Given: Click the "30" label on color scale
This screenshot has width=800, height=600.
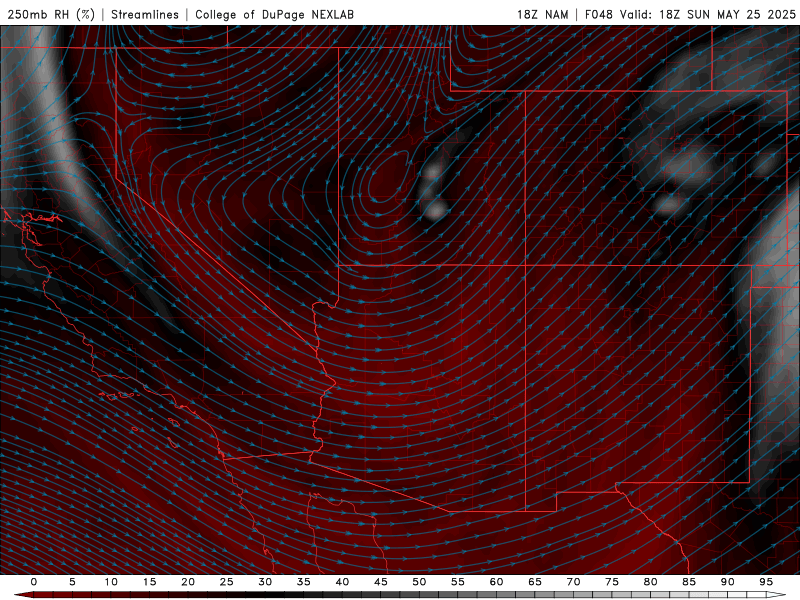Looking at the screenshot, I should (x=265, y=582).
